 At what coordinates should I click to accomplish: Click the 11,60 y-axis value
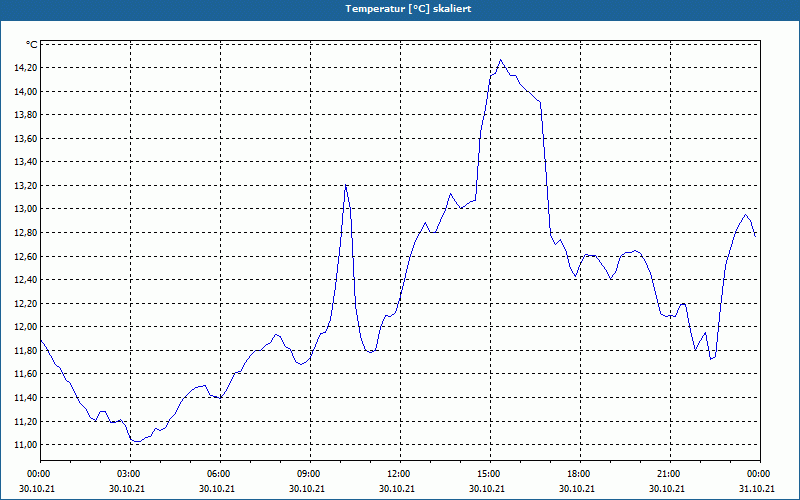[x=27, y=373]
